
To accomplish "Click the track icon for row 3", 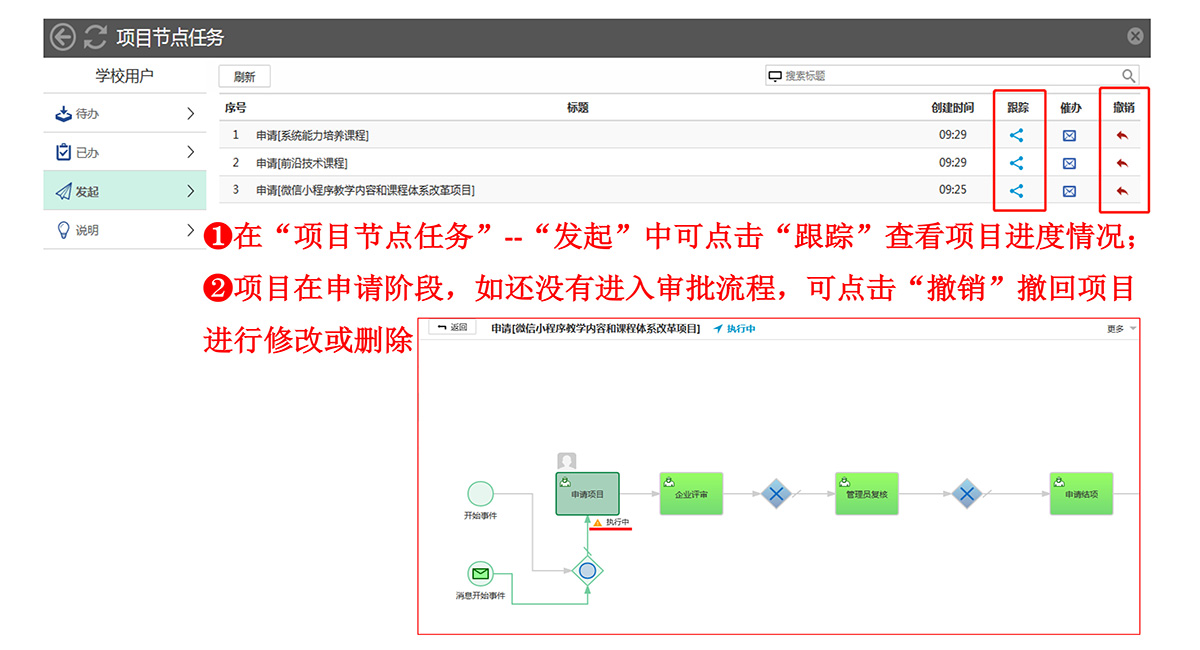I will point(1016,191).
